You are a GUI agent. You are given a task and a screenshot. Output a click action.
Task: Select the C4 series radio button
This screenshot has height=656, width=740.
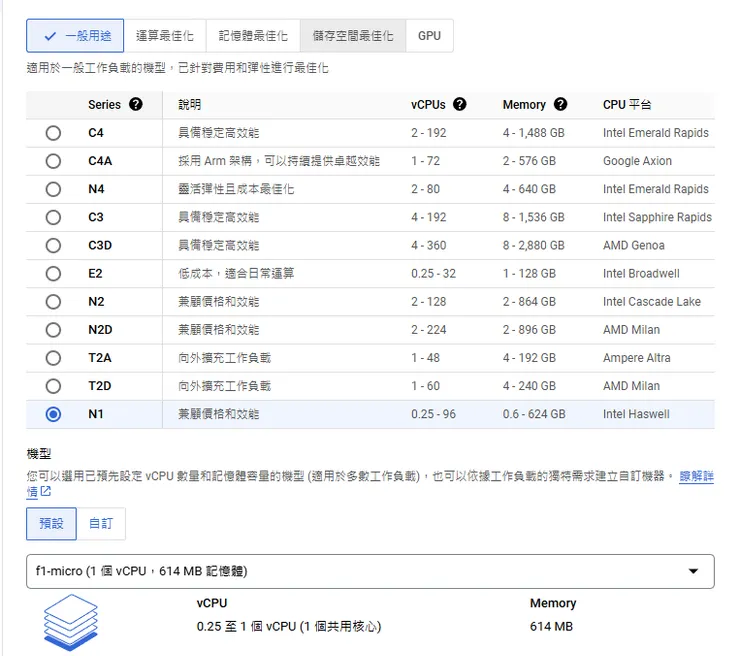click(53, 133)
